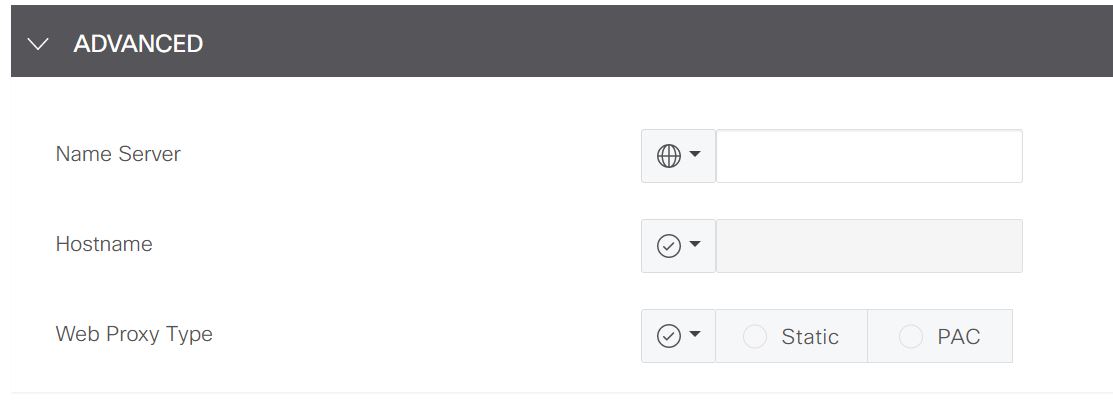Viewport: 1113px width, 415px height.
Task: Click the globe icon beside Name Server
Action: coord(668,156)
